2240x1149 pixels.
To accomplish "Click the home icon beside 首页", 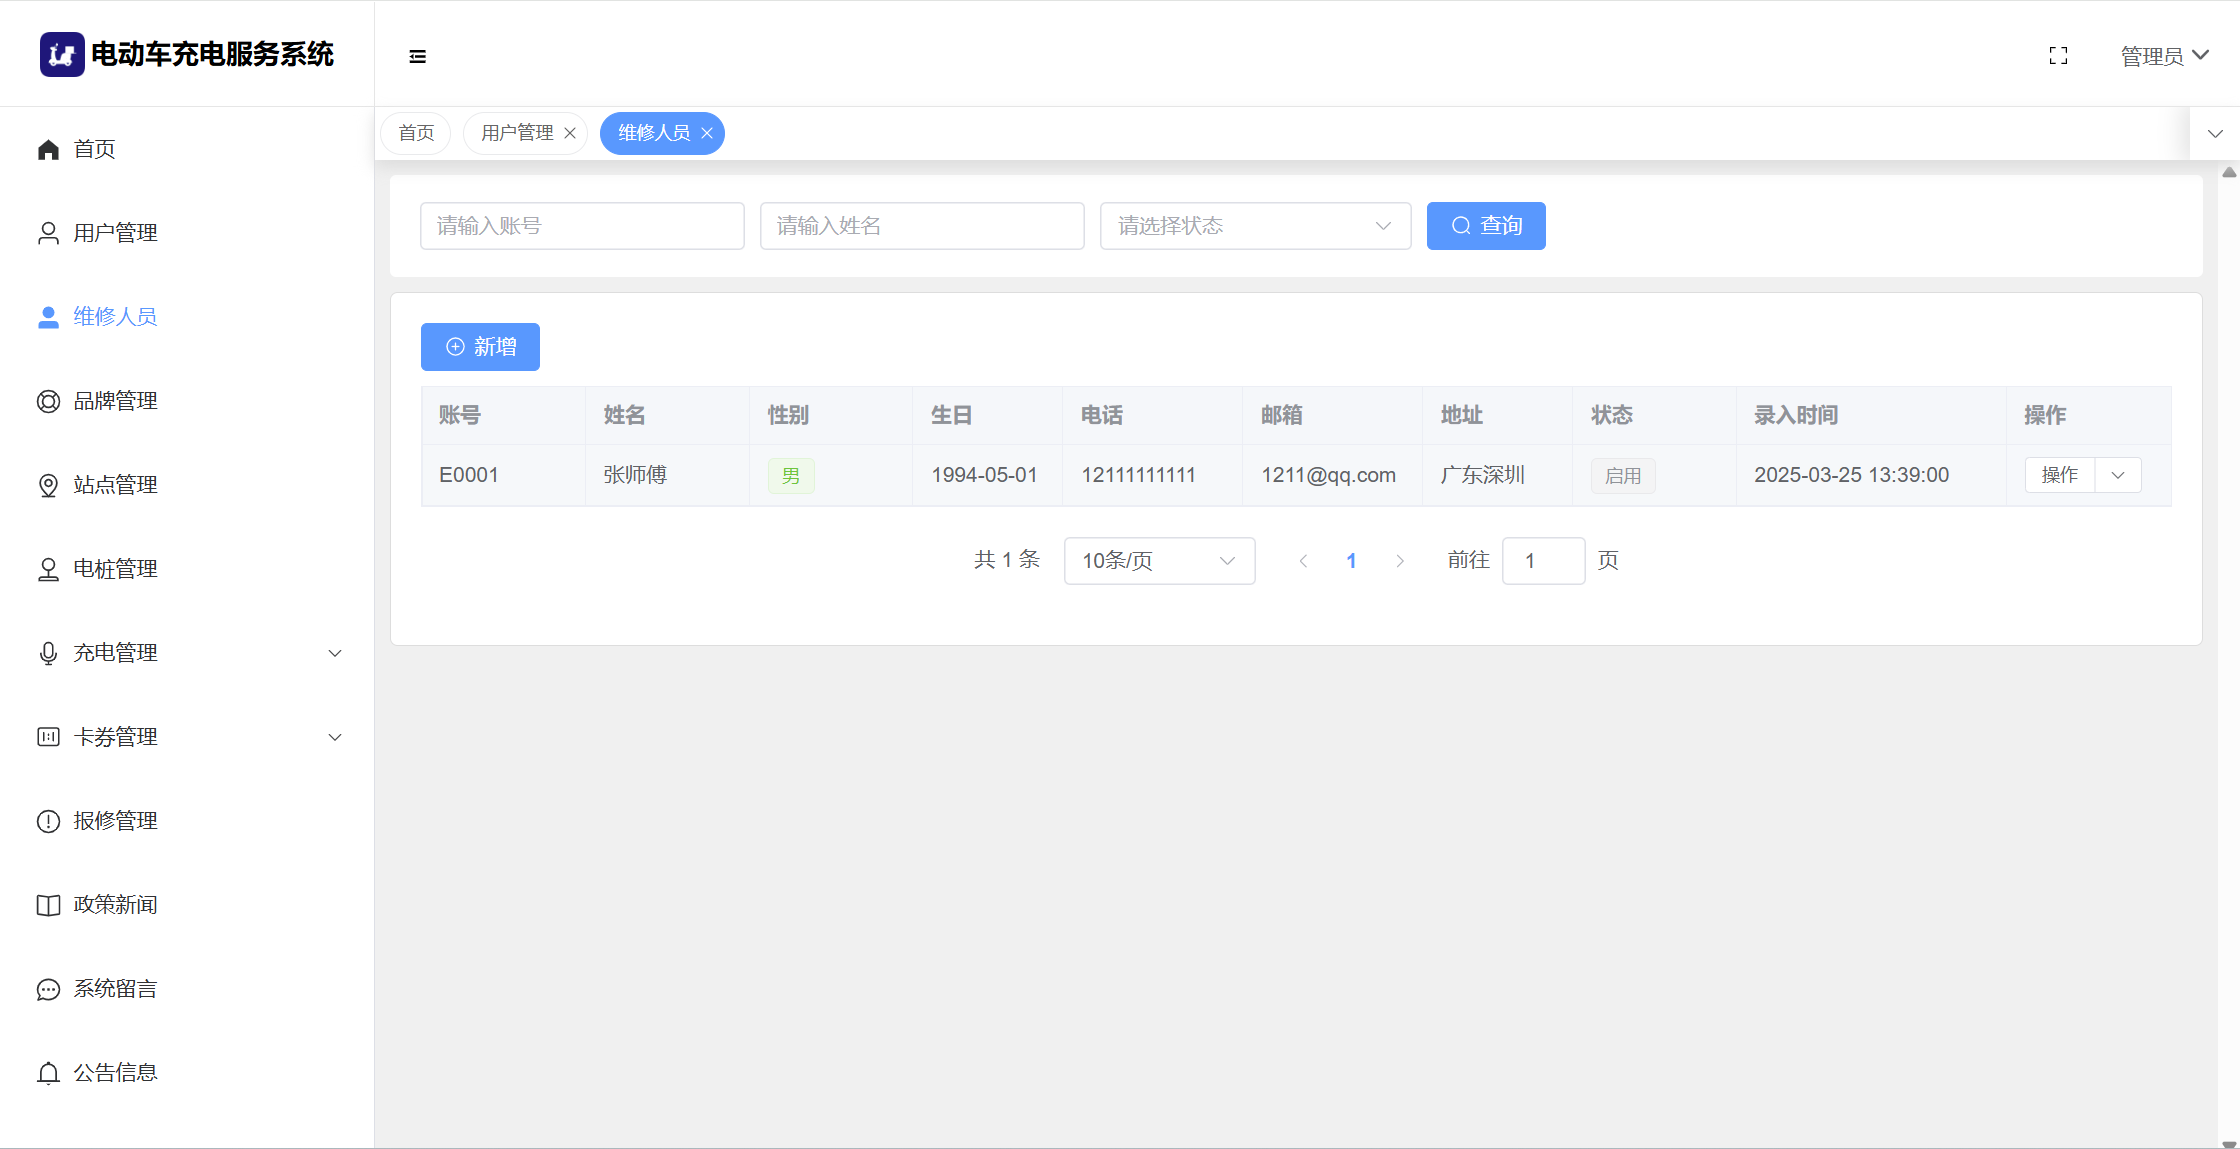I will pos(48,150).
